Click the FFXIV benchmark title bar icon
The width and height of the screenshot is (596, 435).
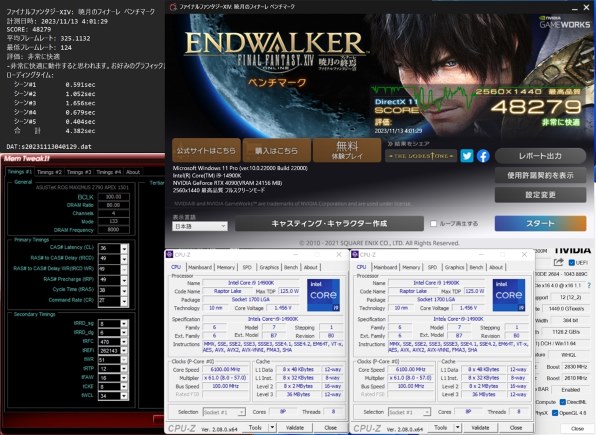pyautogui.click(x=173, y=6)
